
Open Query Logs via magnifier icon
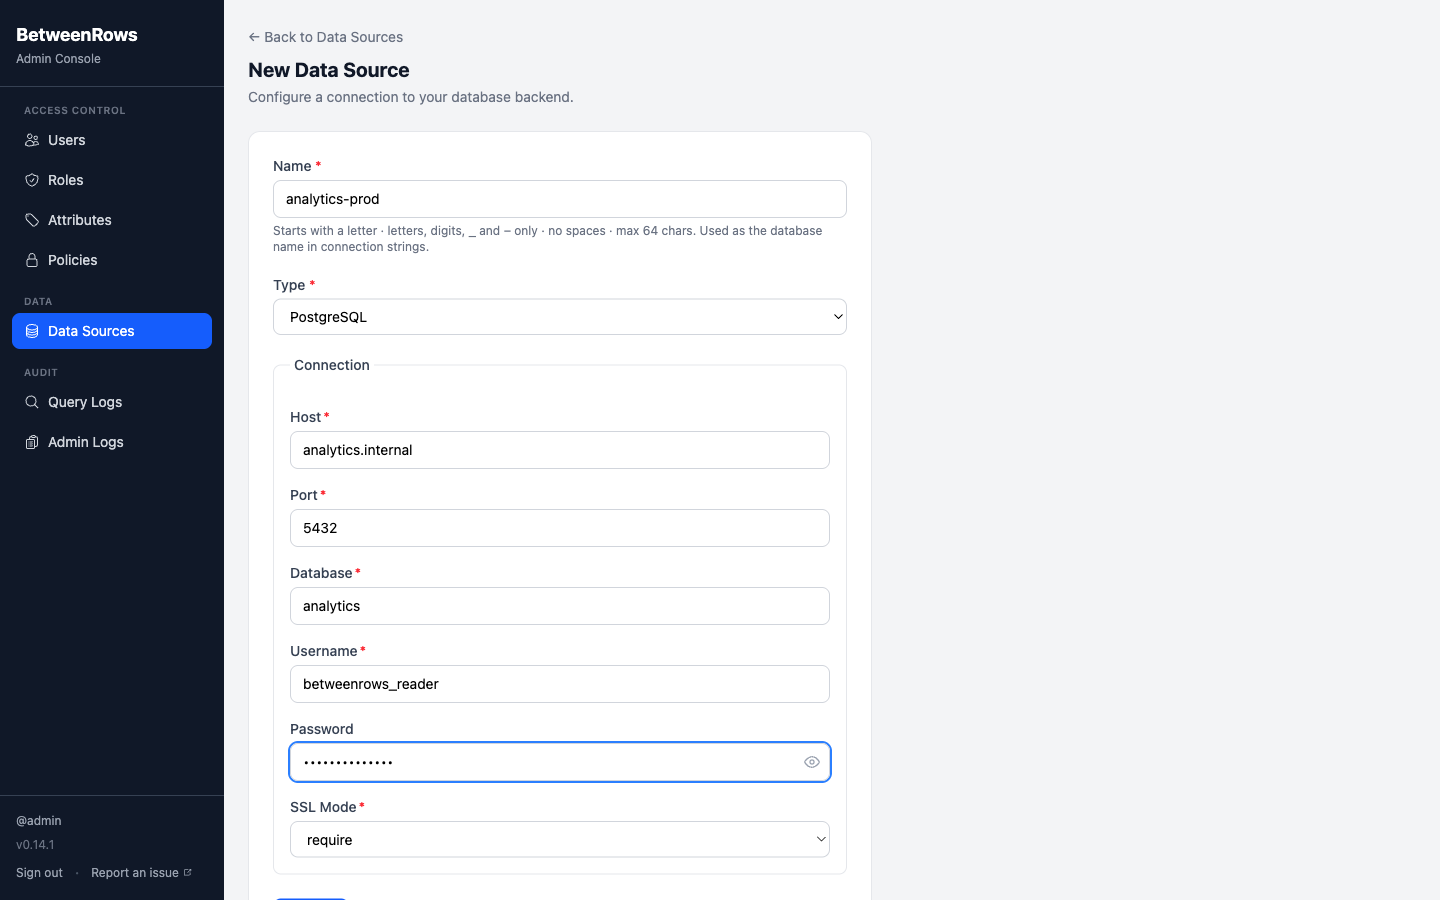pos(33,402)
